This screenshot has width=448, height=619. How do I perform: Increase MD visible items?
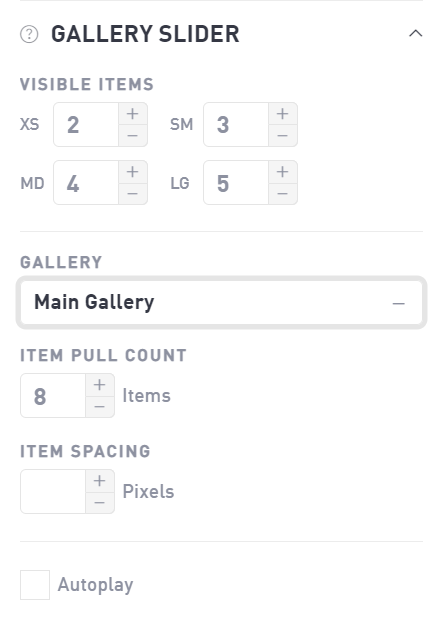pyautogui.click(x=133, y=172)
